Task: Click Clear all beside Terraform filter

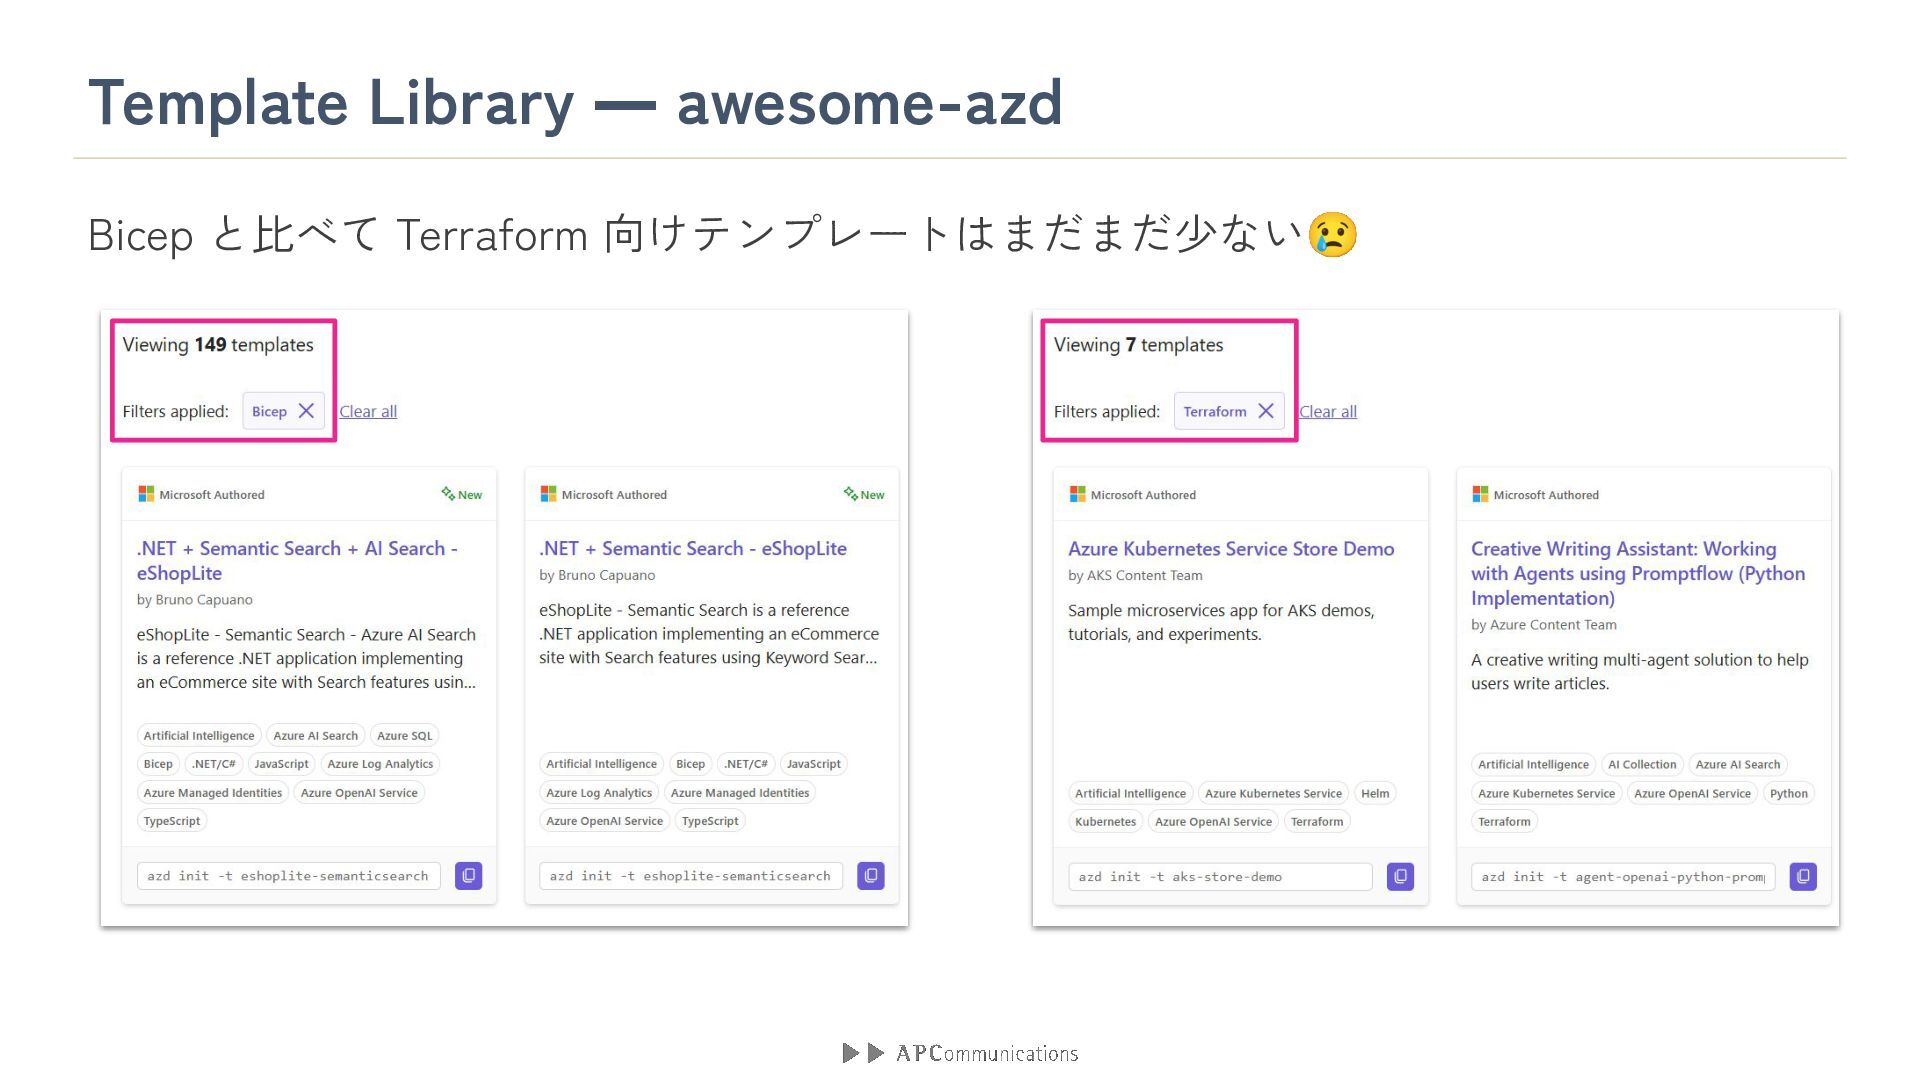Action: 1327,411
